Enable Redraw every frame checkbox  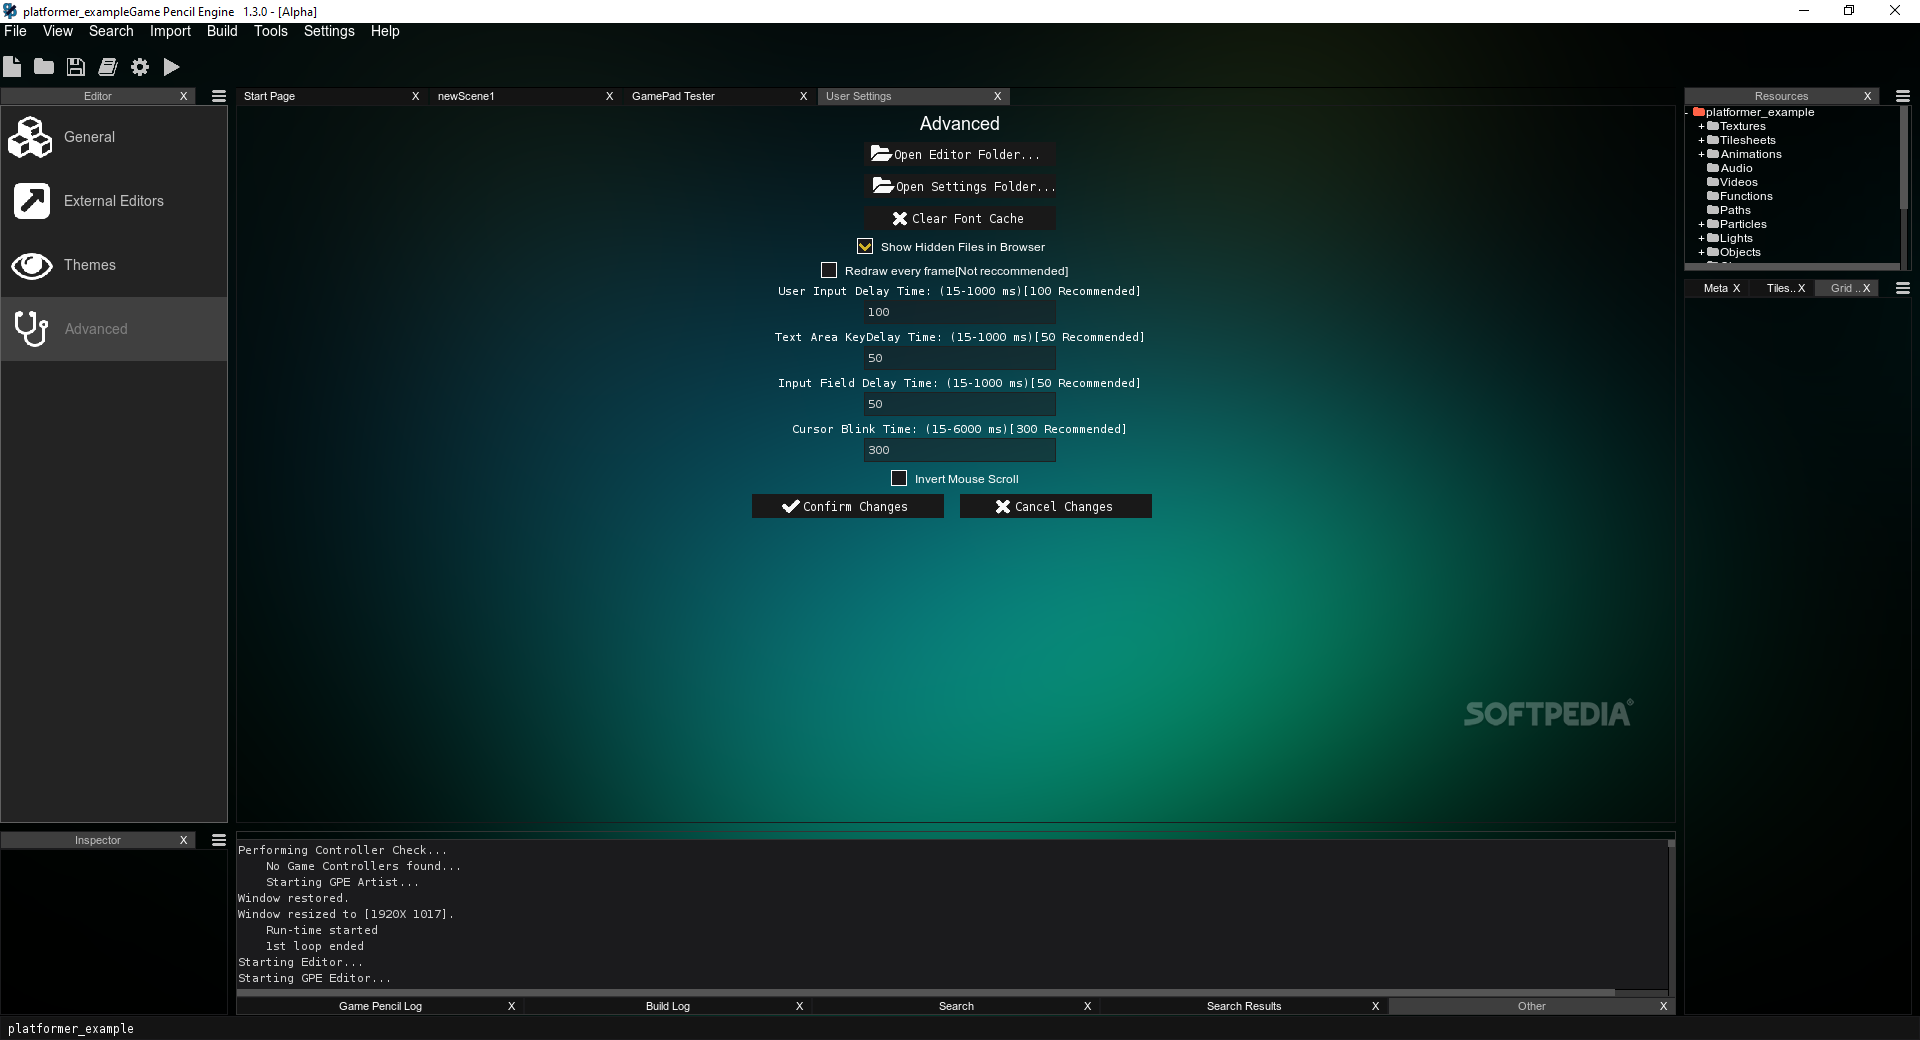[829, 270]
